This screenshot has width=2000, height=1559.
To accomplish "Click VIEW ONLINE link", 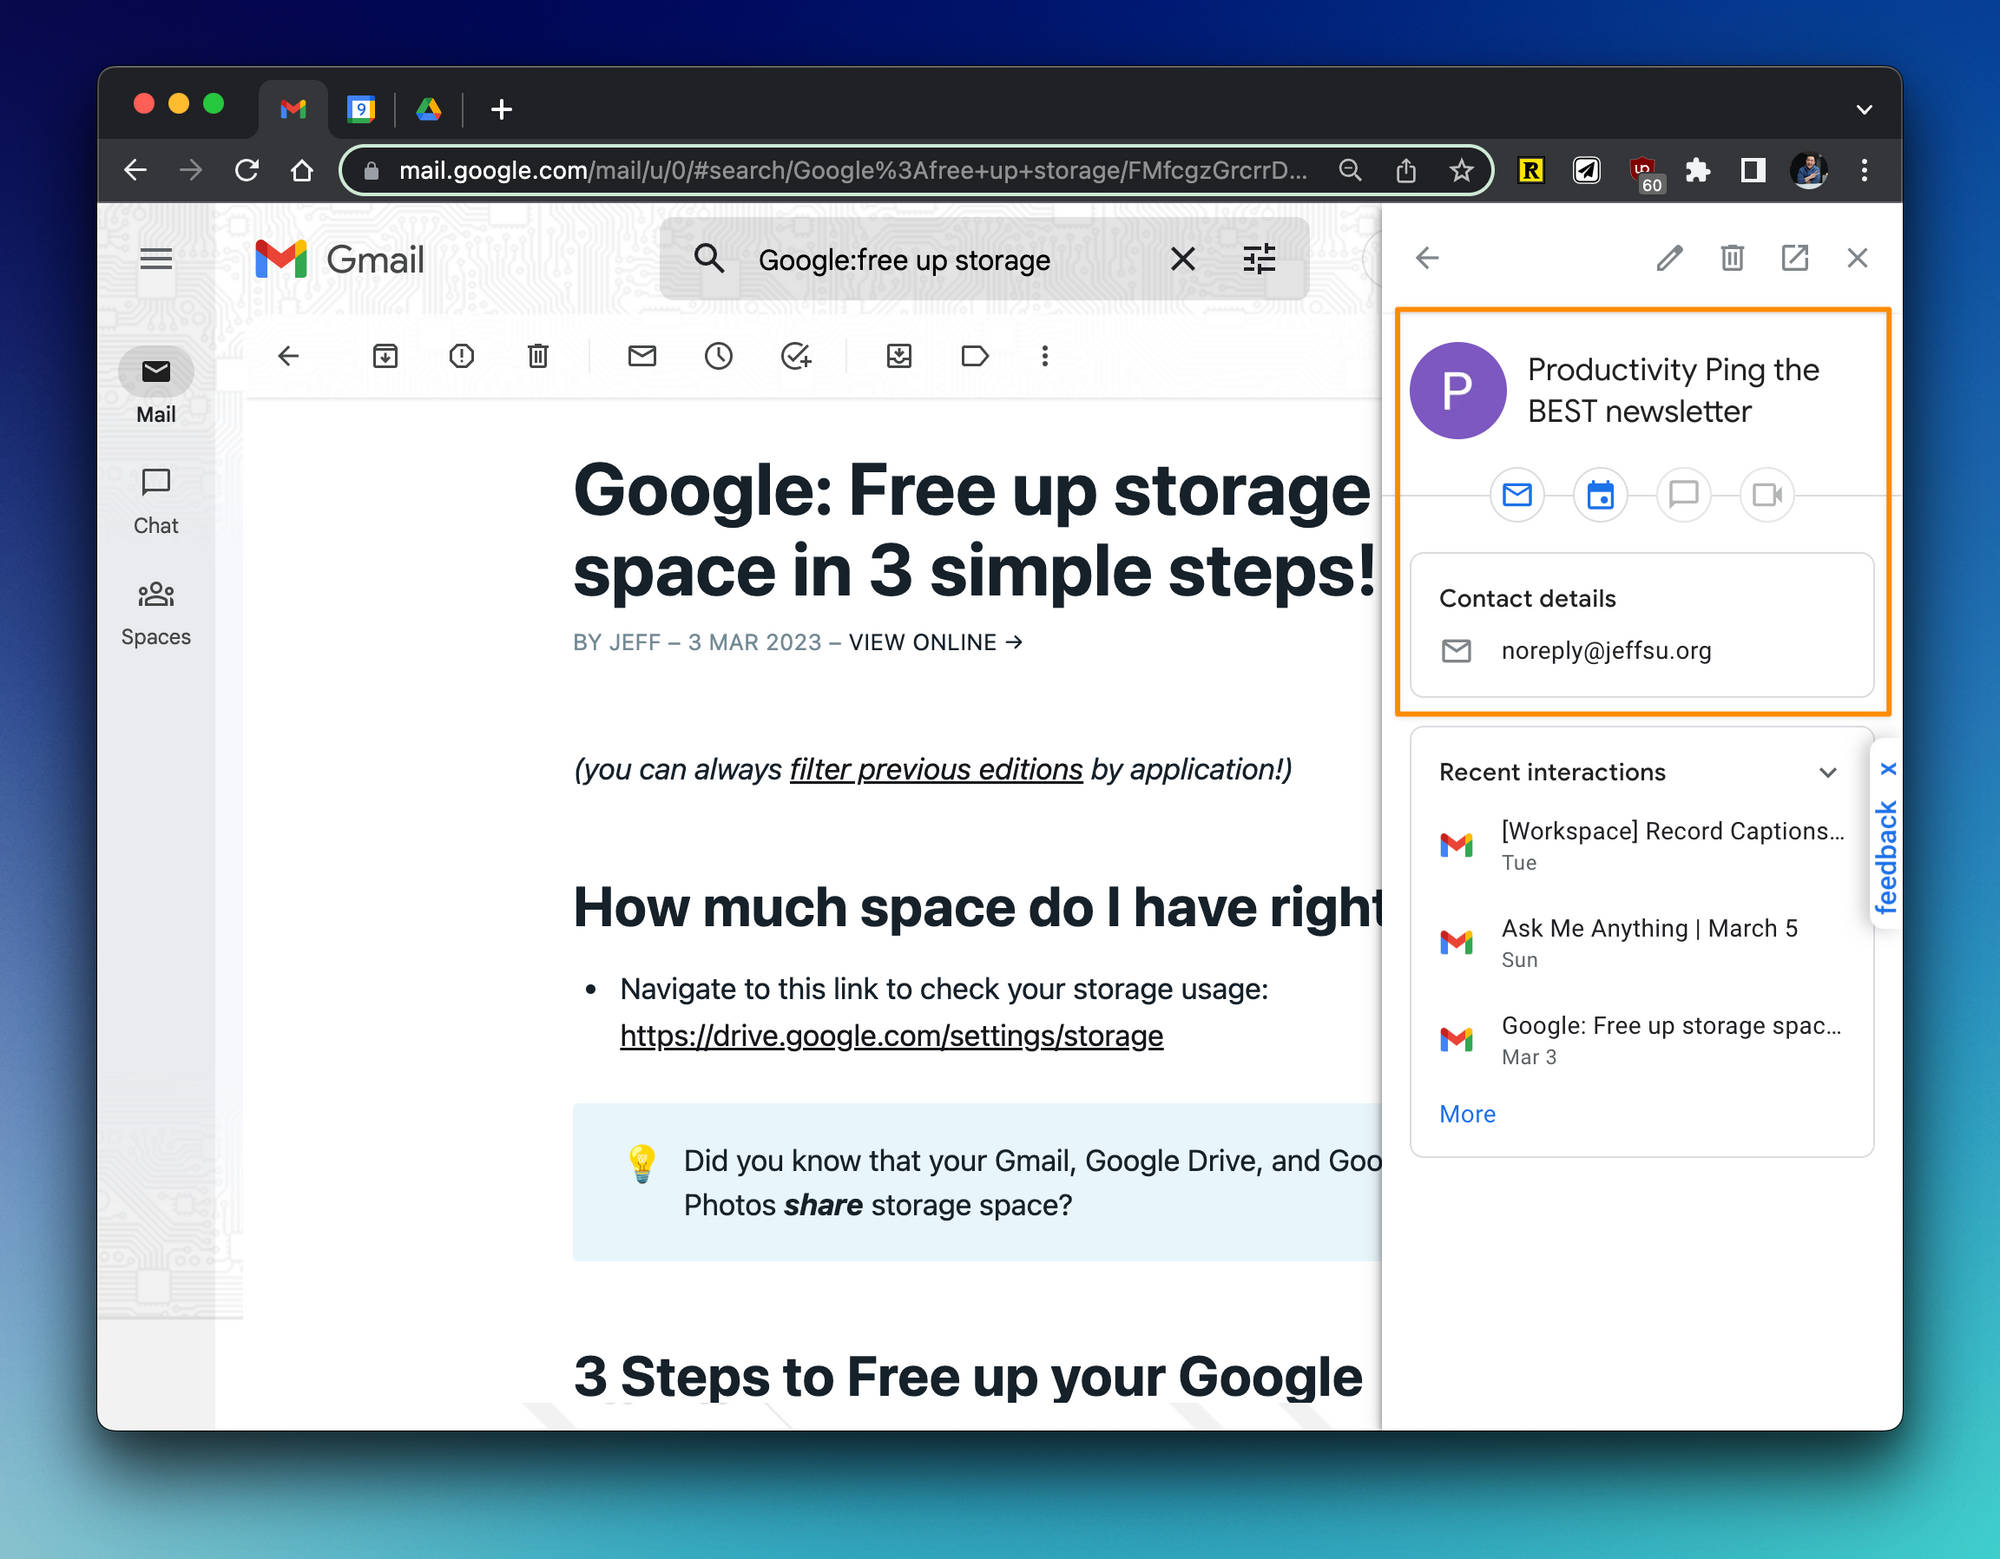I will [x=936, y=642].
